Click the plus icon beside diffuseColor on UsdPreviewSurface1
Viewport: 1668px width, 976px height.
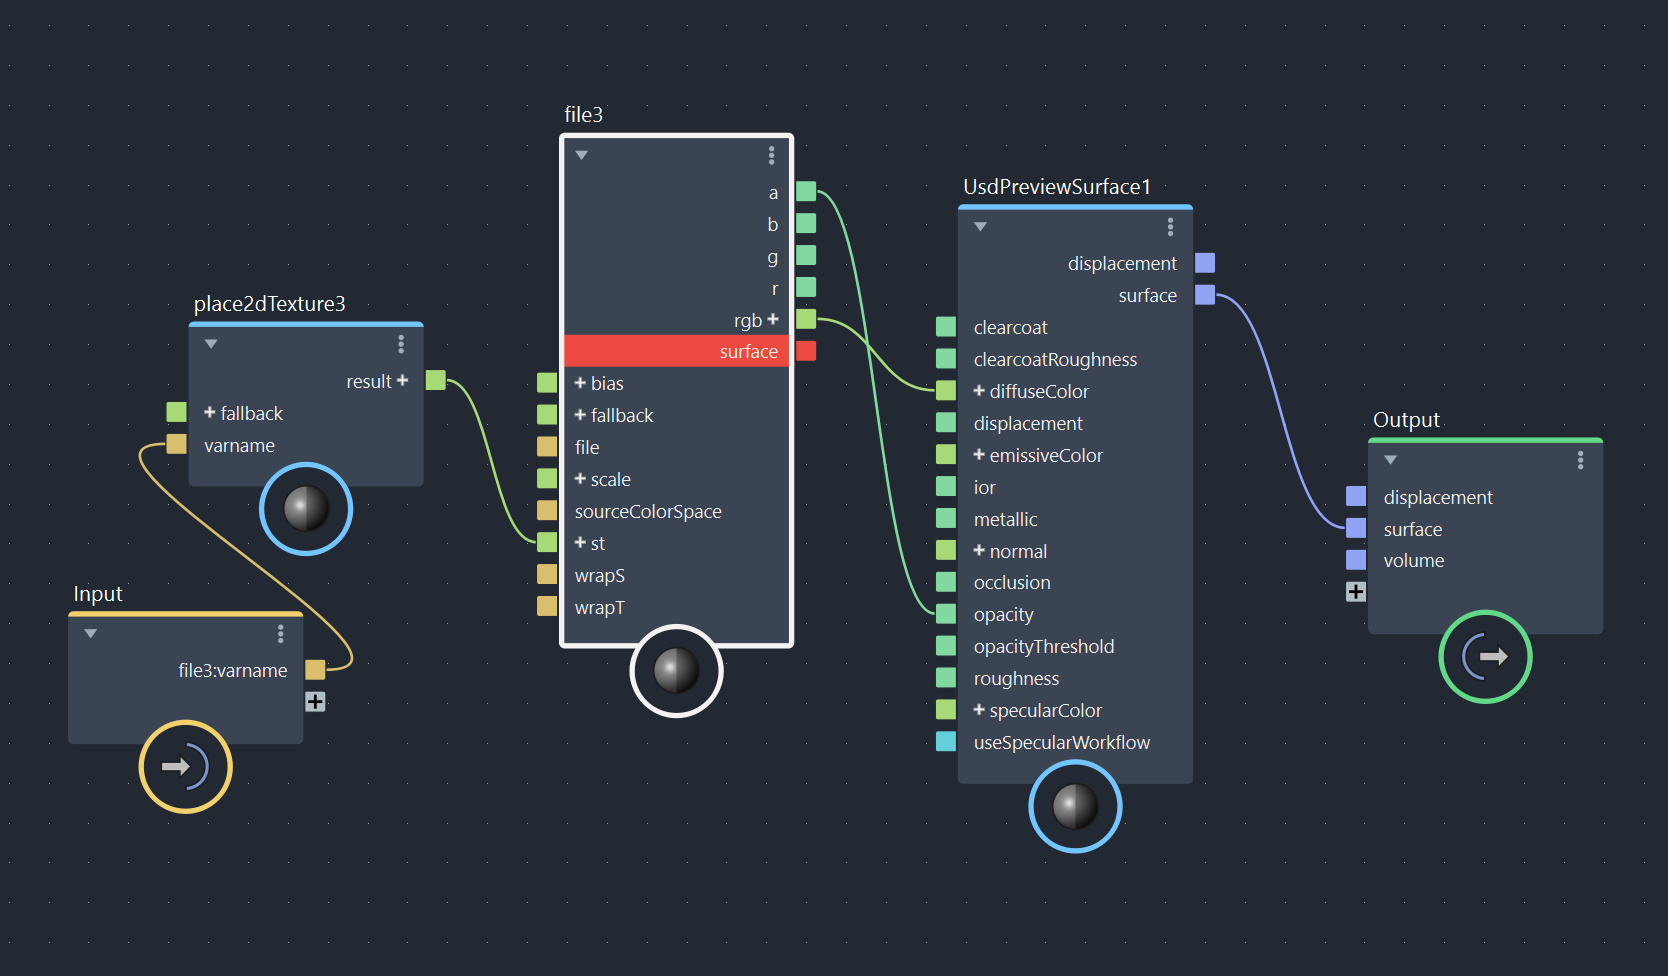978,391
